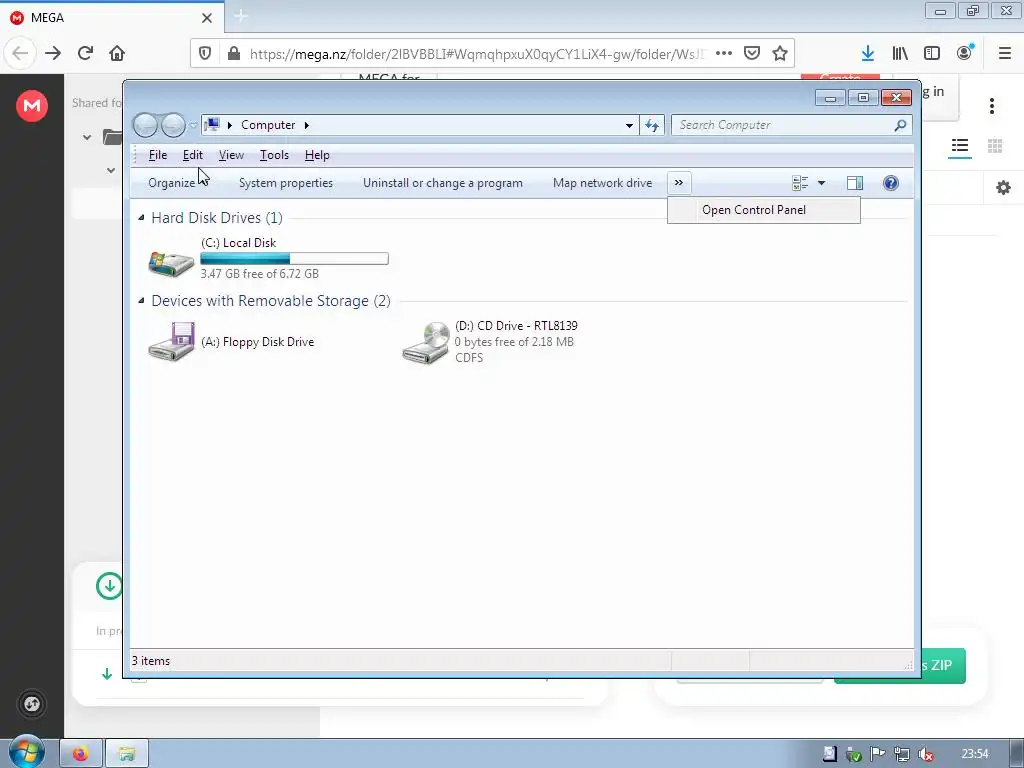Screen dimensions: 1024x768
Task: Switch MEGA to grid view
Action: pyautogui.click(x=995, y=146)
